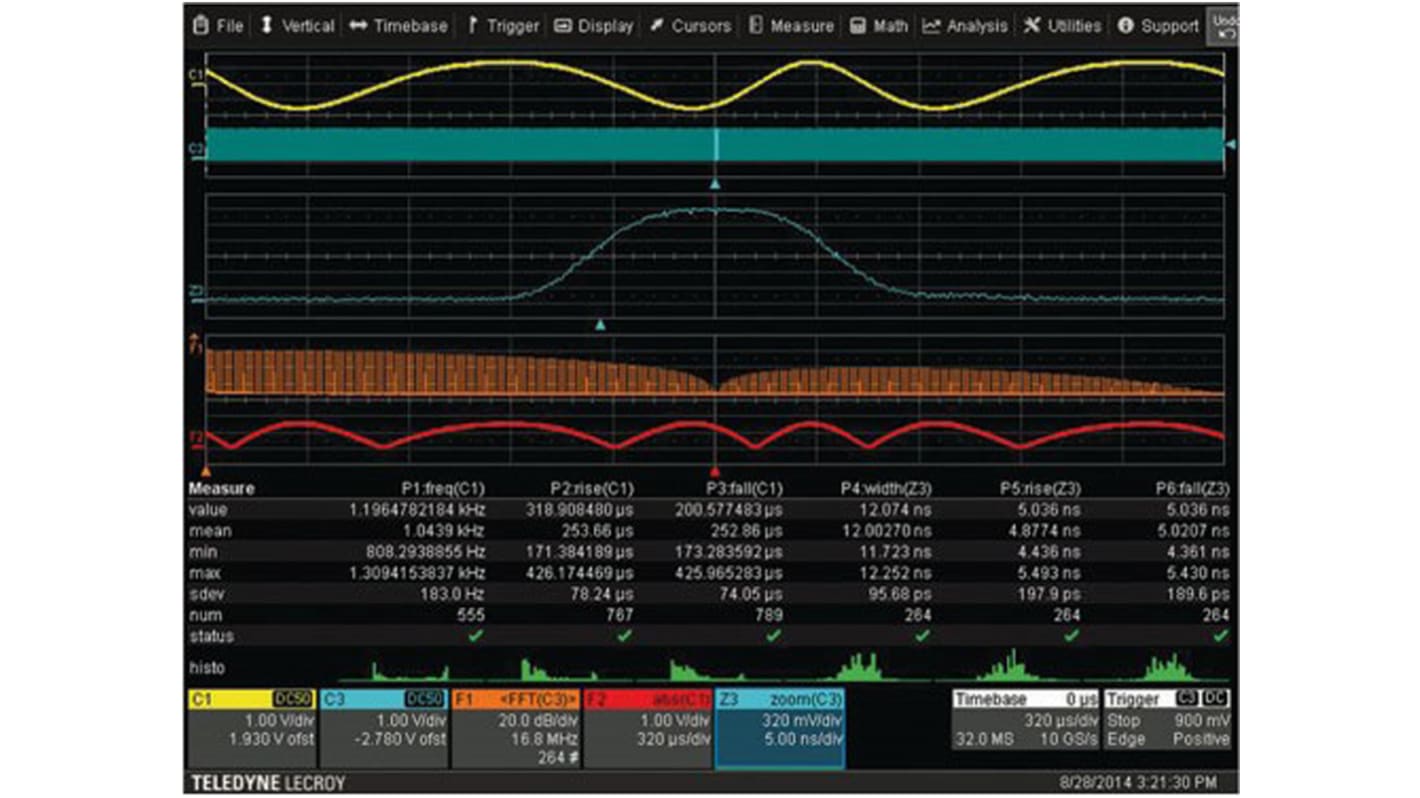
Task: Open the orange F1 FFT(C3) descriptor box
Action: [516, 728]
